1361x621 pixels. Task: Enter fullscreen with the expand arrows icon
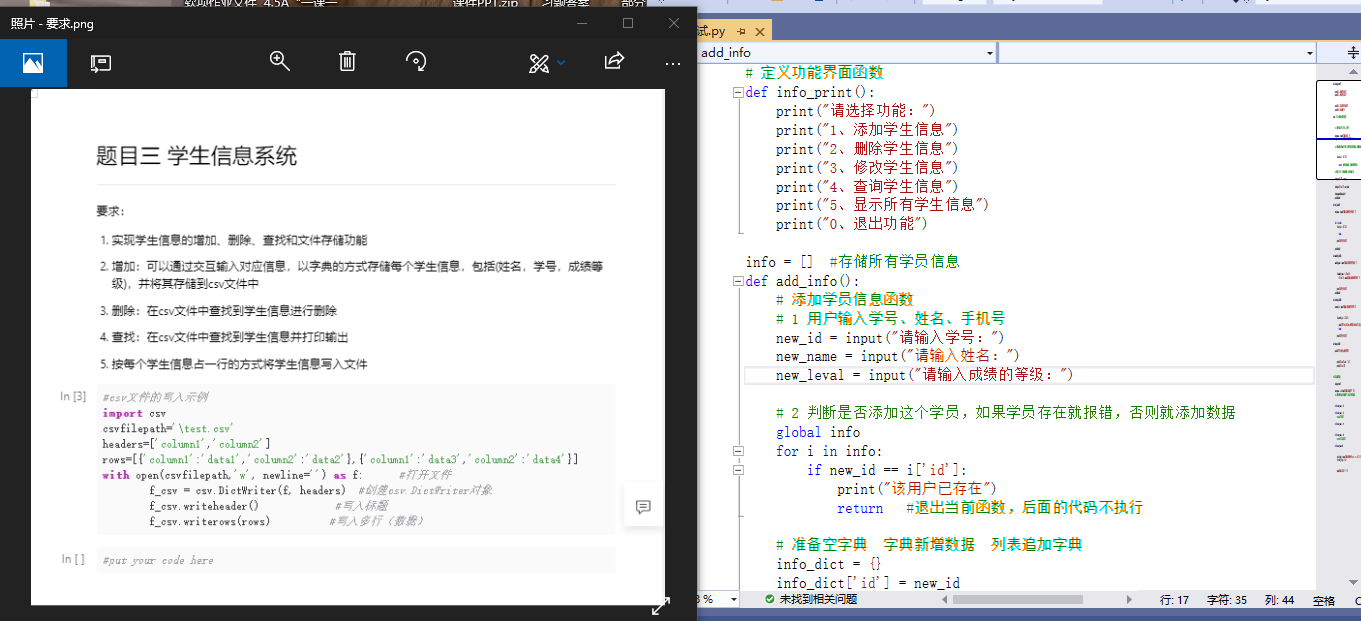pyautogui.click(x=660, y=607)
